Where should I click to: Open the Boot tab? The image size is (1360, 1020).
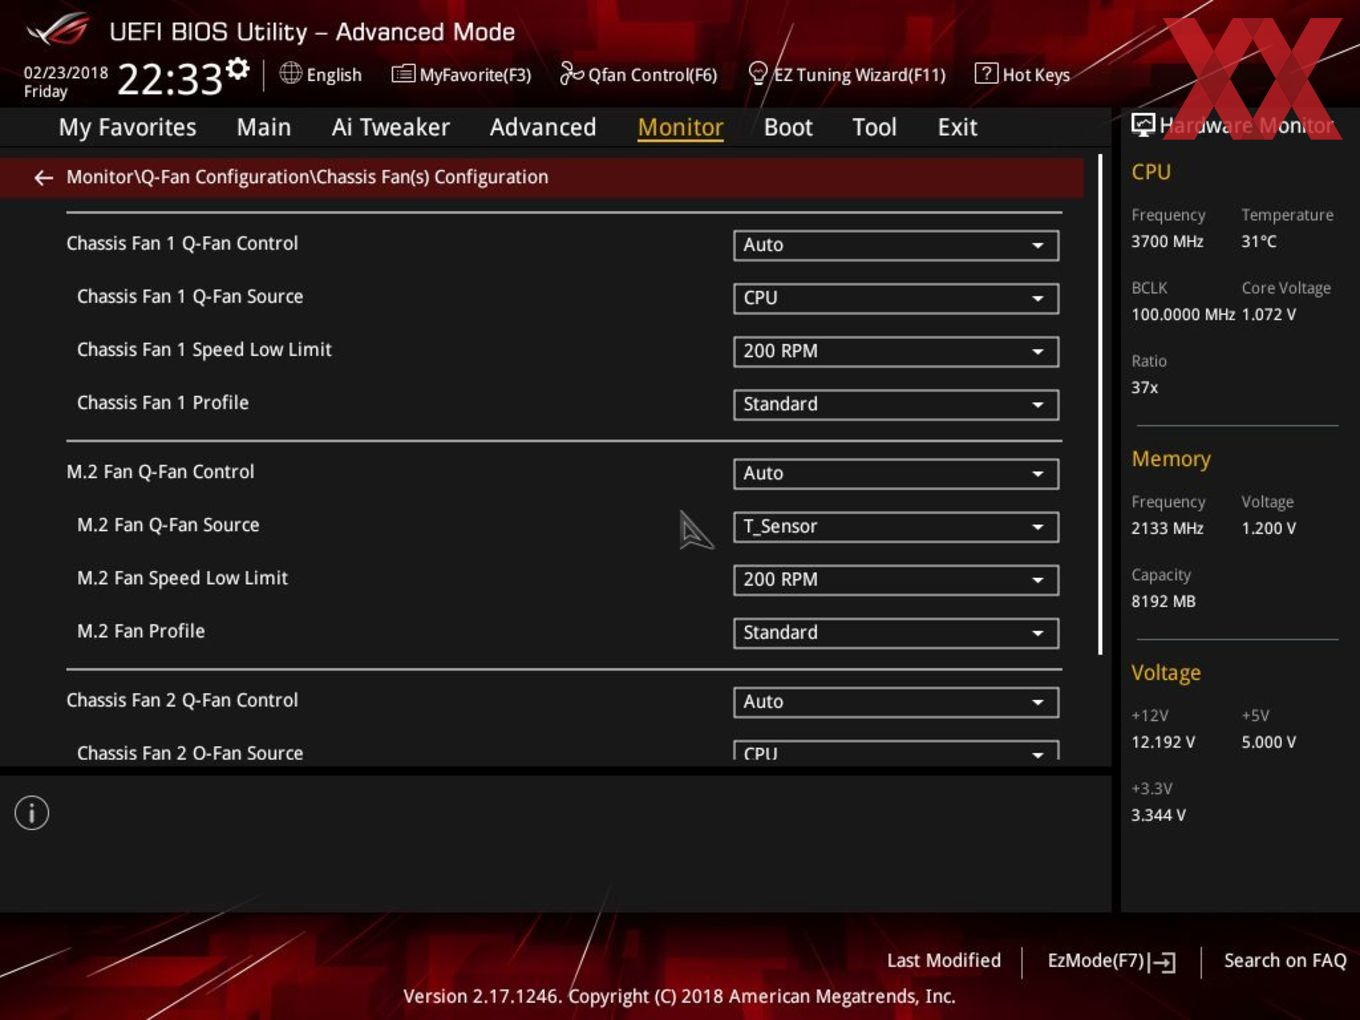pyautogui.click(x=788, y=127)
